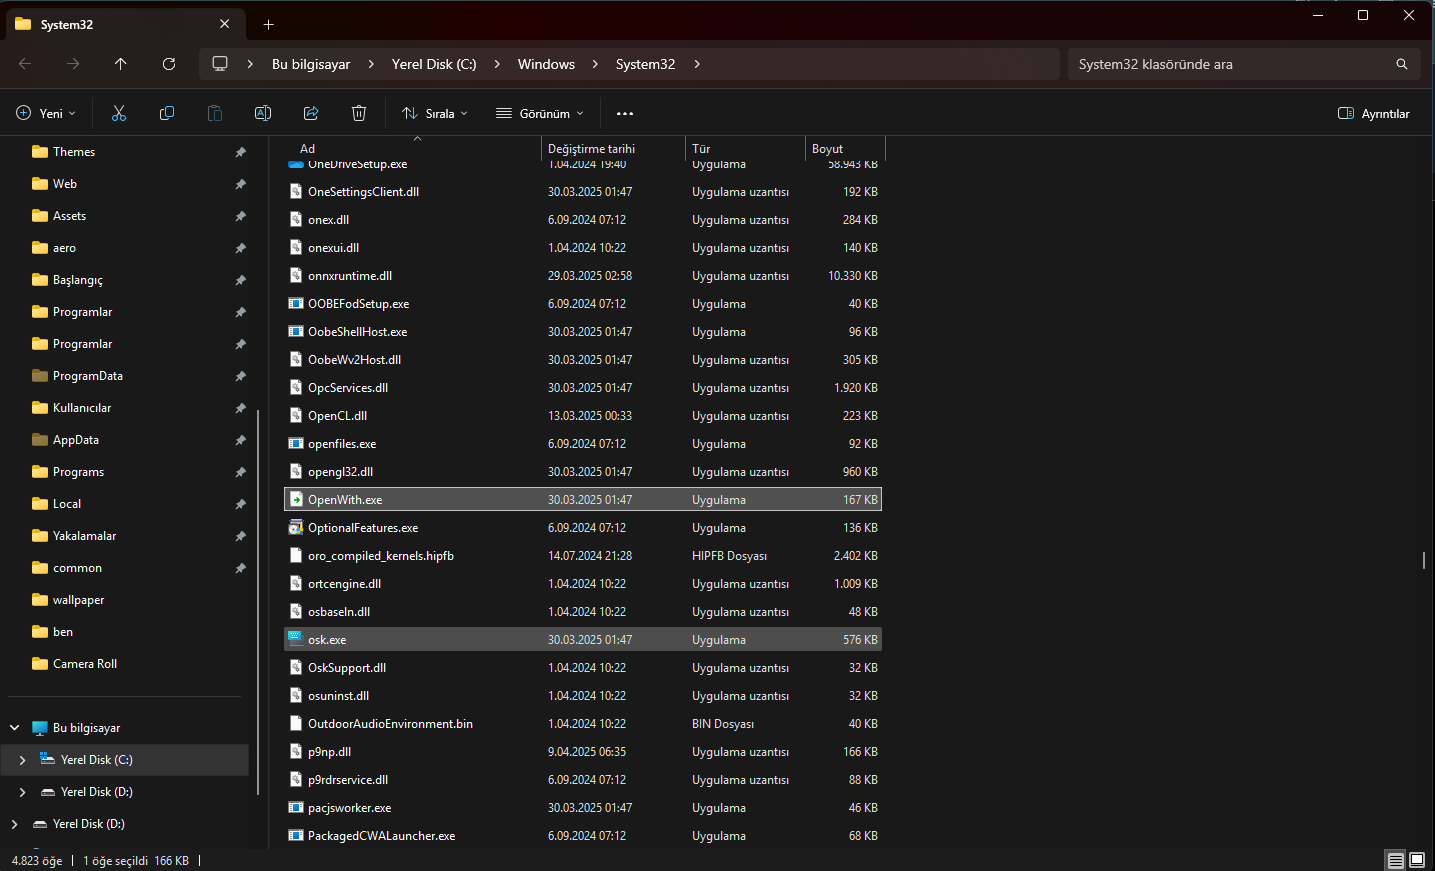Click the osk.exe keyboard file icon

click(296, 639)
